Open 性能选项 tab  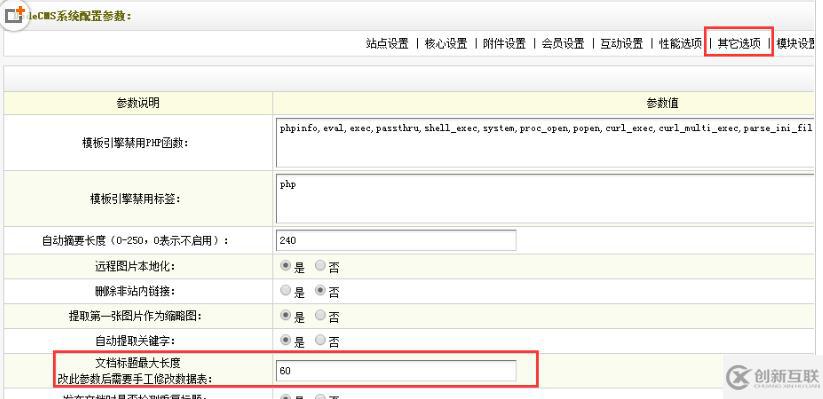(x=681, y=44)
